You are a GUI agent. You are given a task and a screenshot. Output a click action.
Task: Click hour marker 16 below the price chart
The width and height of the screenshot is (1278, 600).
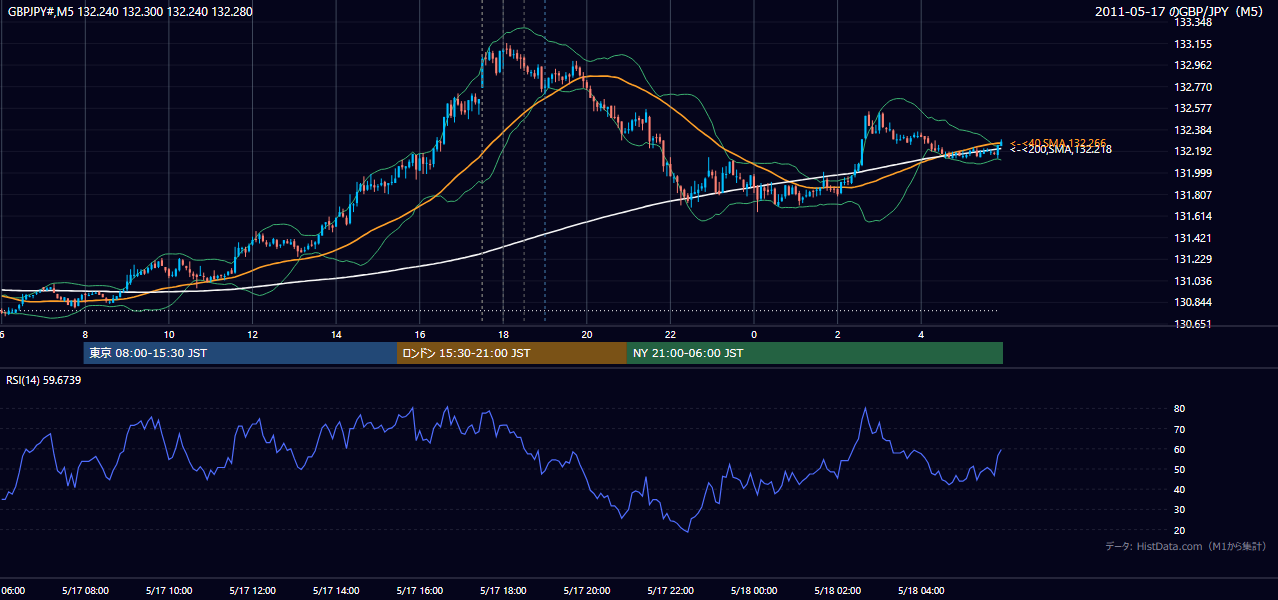tap(419, 334)
